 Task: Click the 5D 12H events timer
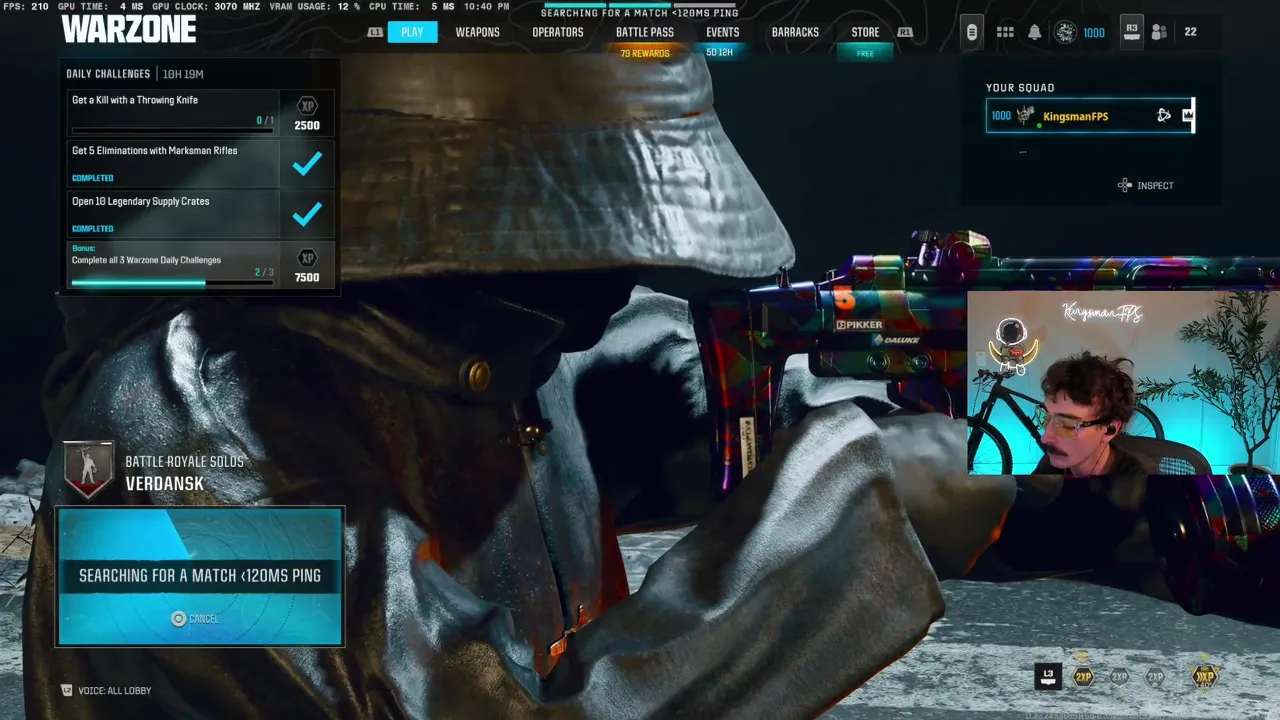(722, 52)
